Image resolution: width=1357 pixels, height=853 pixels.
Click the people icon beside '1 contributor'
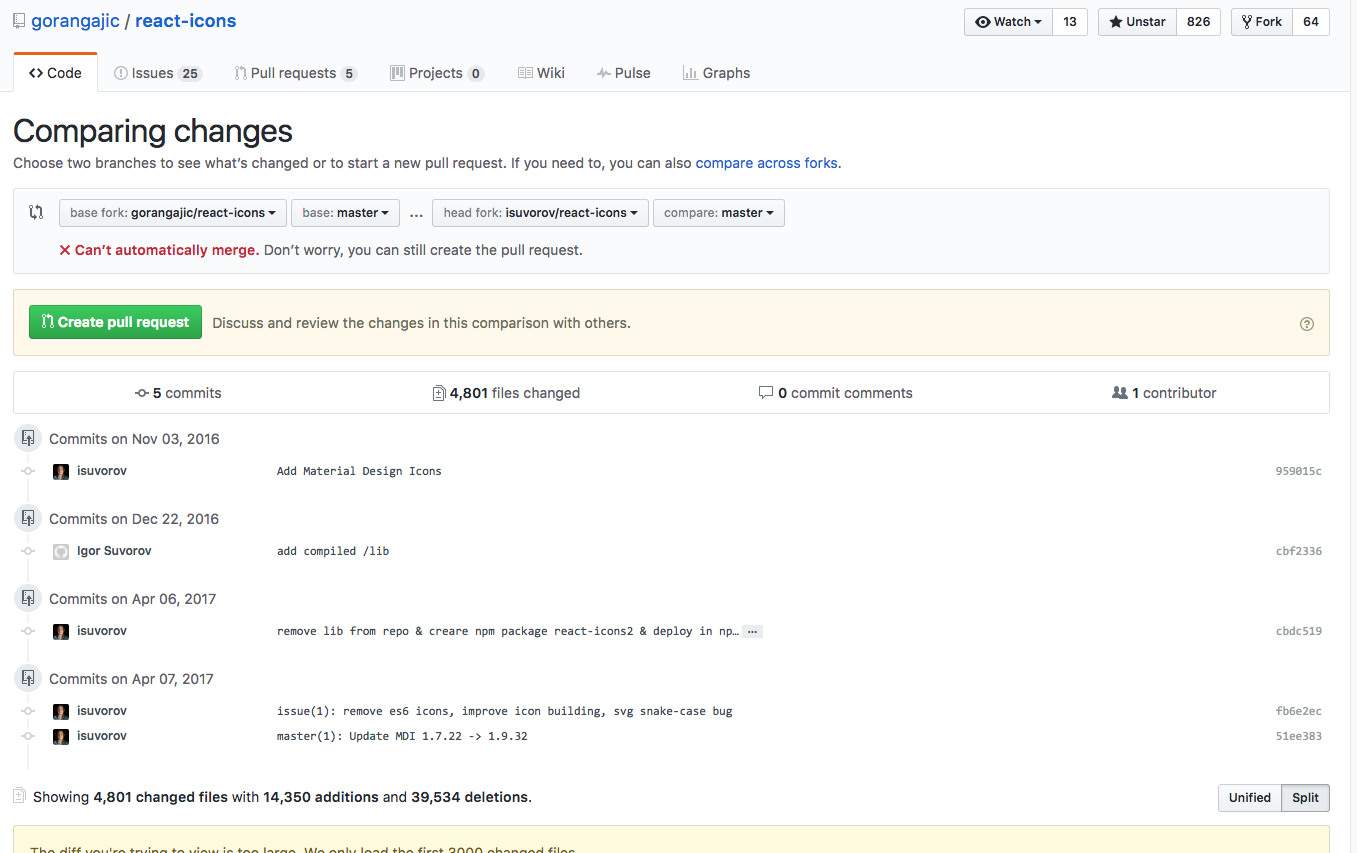1120,393
